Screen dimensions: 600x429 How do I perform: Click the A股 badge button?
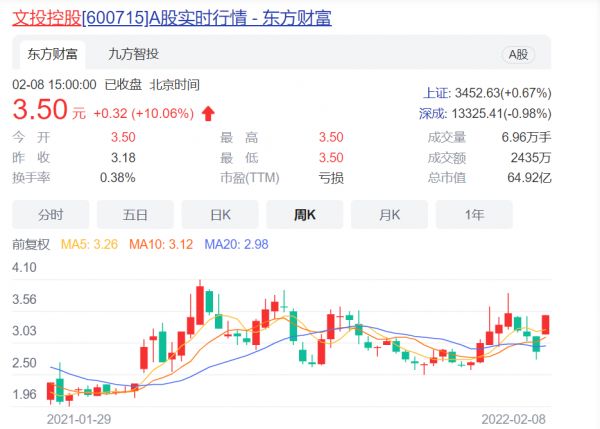pos(518,55)
